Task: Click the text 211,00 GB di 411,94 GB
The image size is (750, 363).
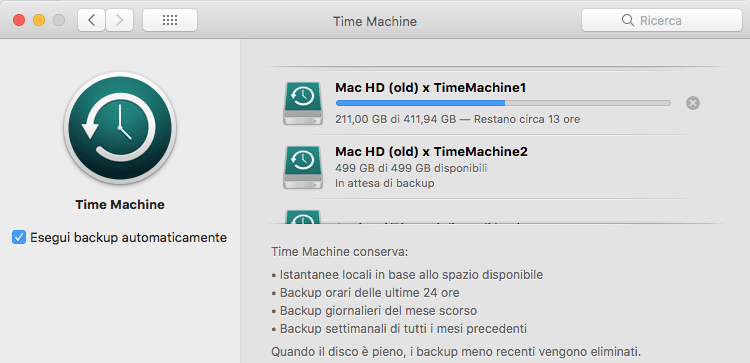Action: pyautogui.click(x=396, y=119)
